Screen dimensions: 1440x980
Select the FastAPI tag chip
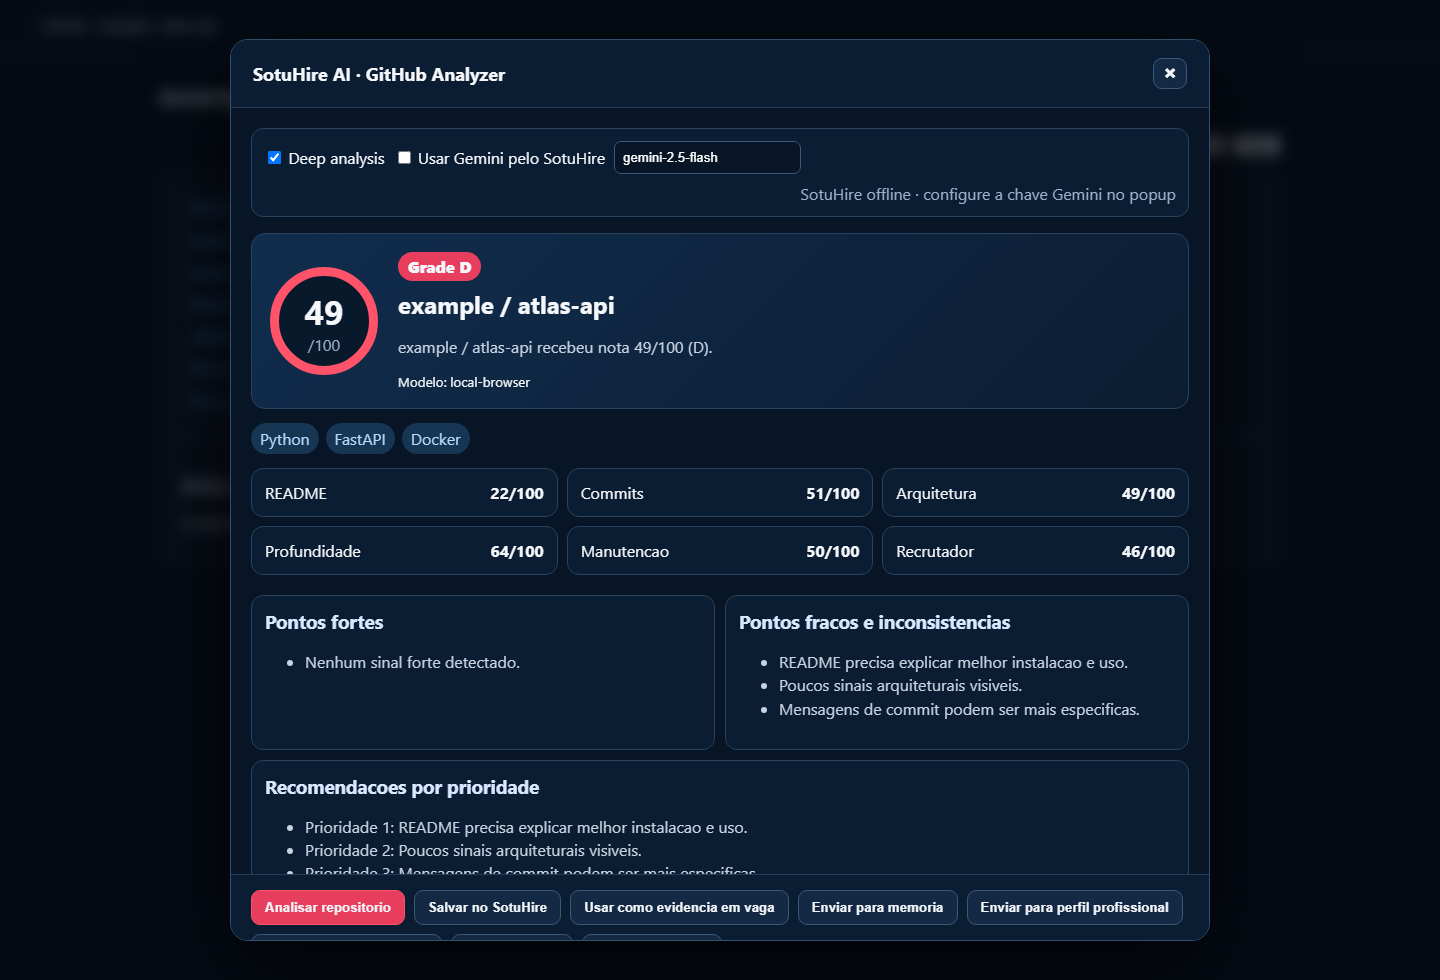[x=360, y=439]
